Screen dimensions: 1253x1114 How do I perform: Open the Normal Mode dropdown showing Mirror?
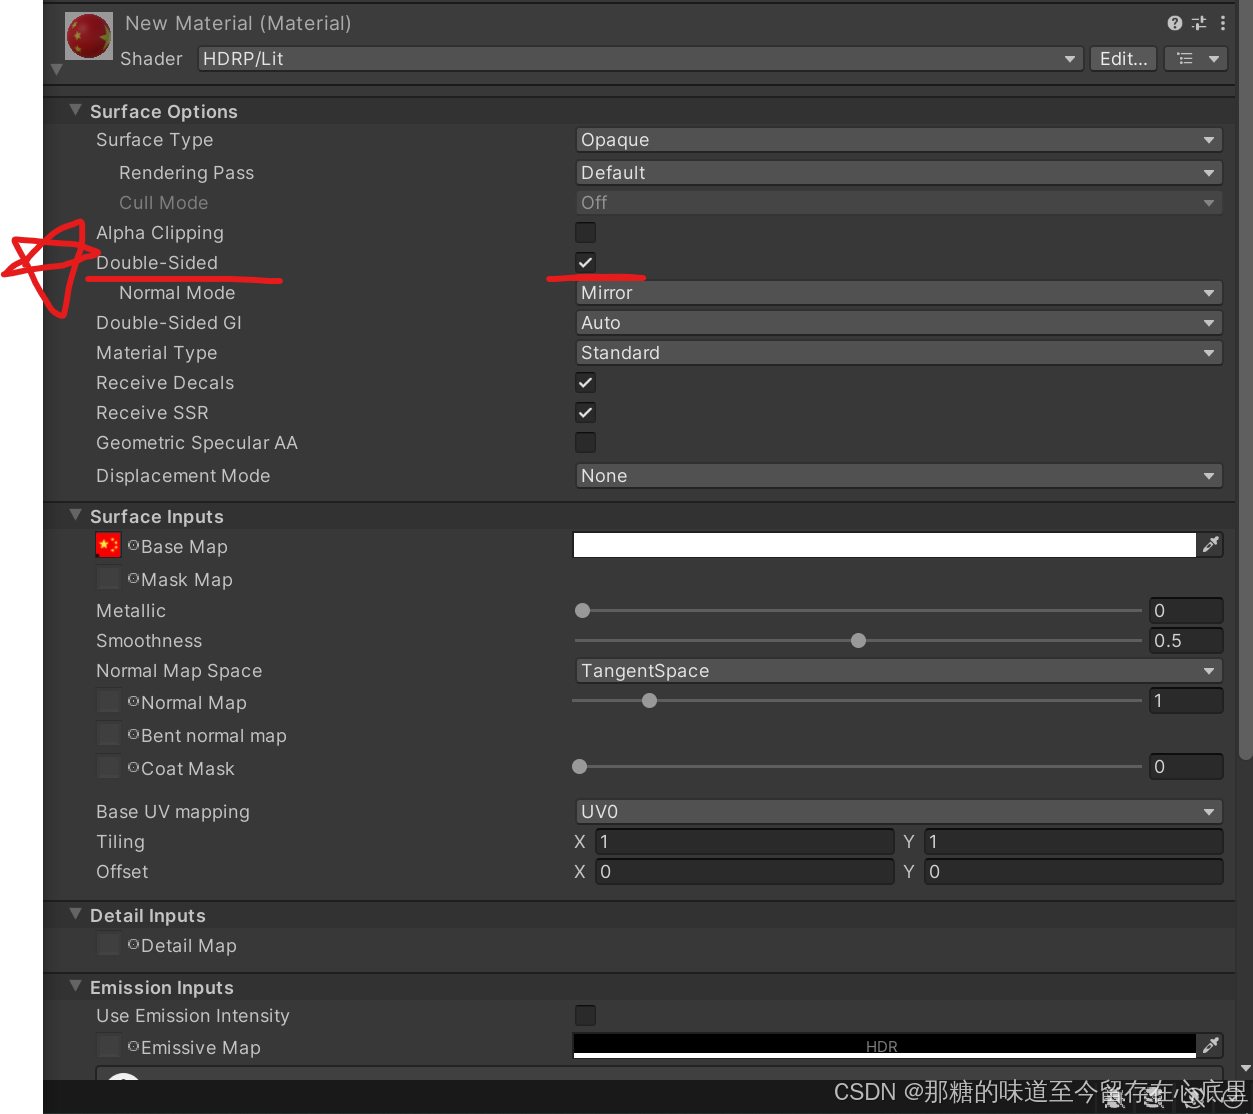[x=897, y=292]
